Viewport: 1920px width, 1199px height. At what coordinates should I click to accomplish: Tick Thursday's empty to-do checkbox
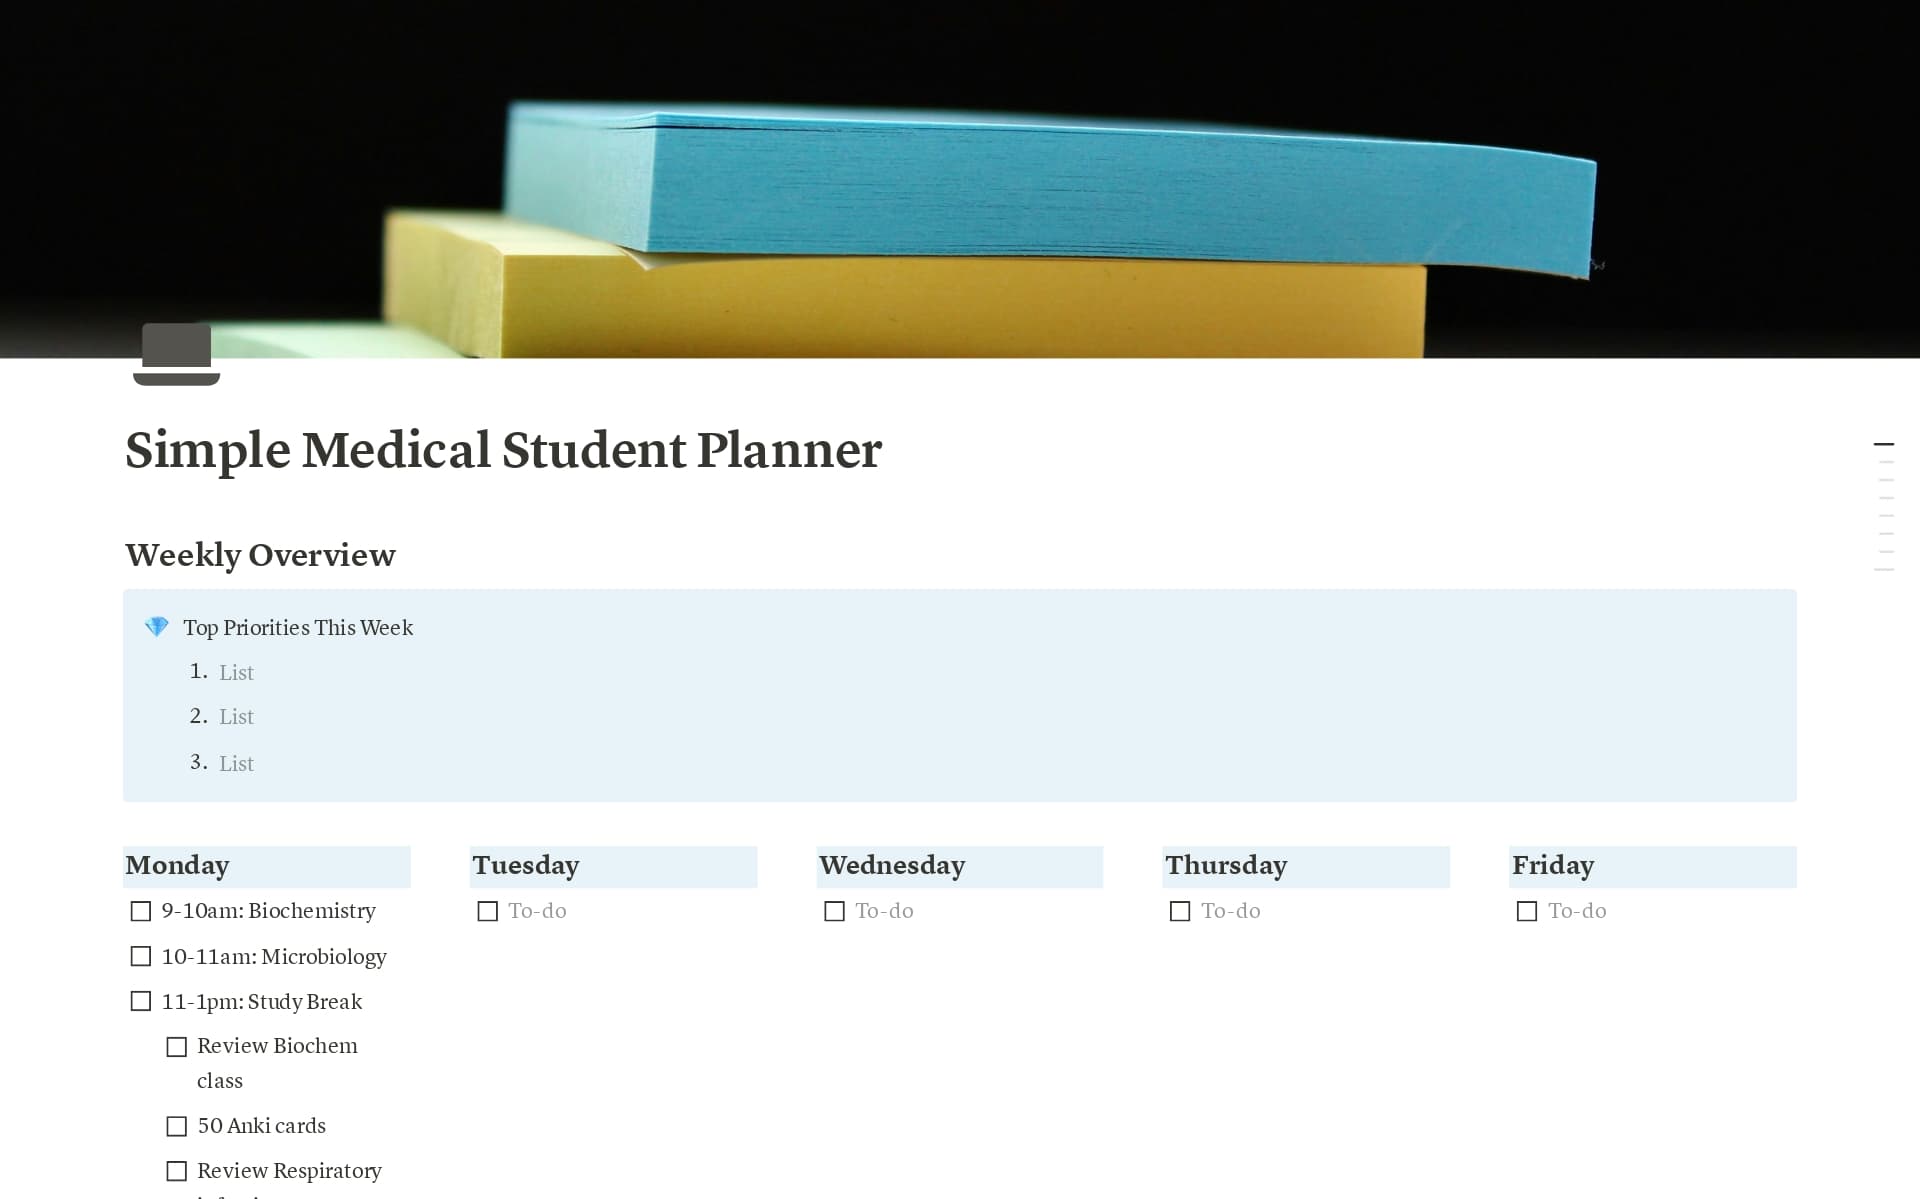click(x=1180, y=912)
